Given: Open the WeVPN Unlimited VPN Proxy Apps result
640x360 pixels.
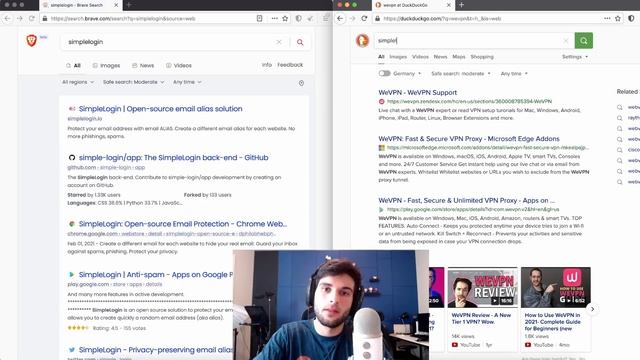Looking at the screenshot, I should pyautogui.click(x=467, y=200).
